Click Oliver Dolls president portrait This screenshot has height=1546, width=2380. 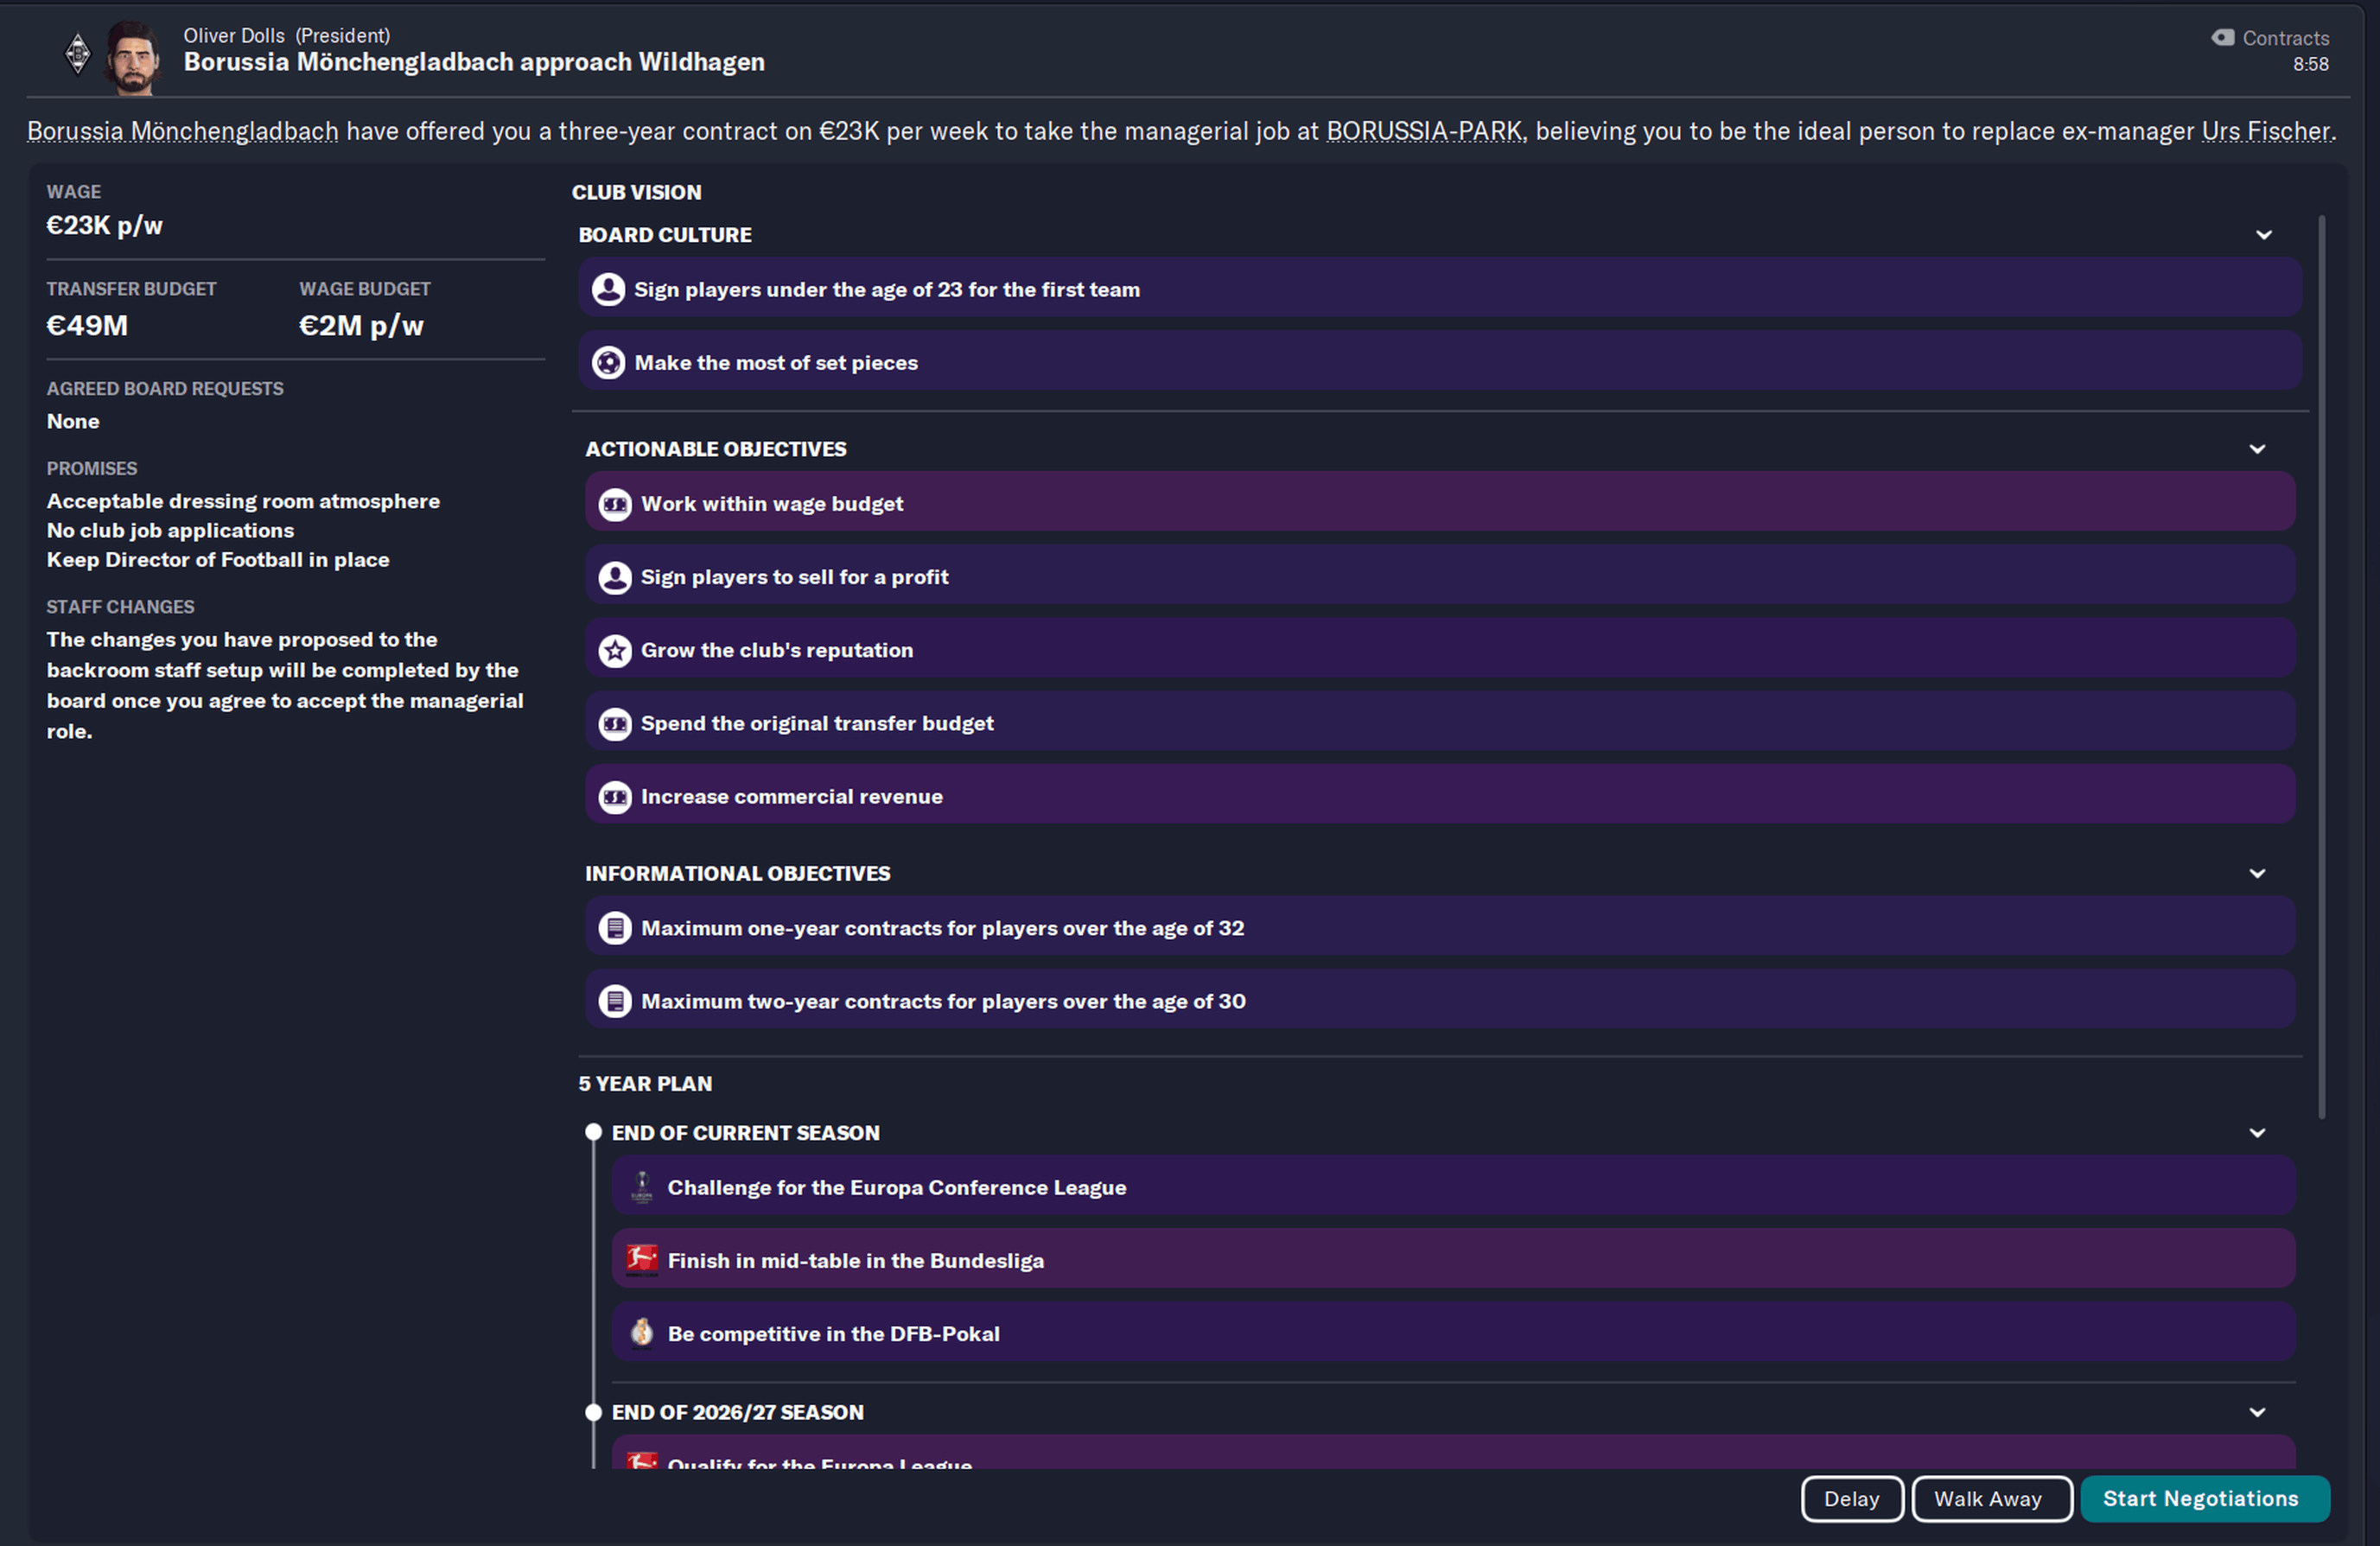click(132, 58)
